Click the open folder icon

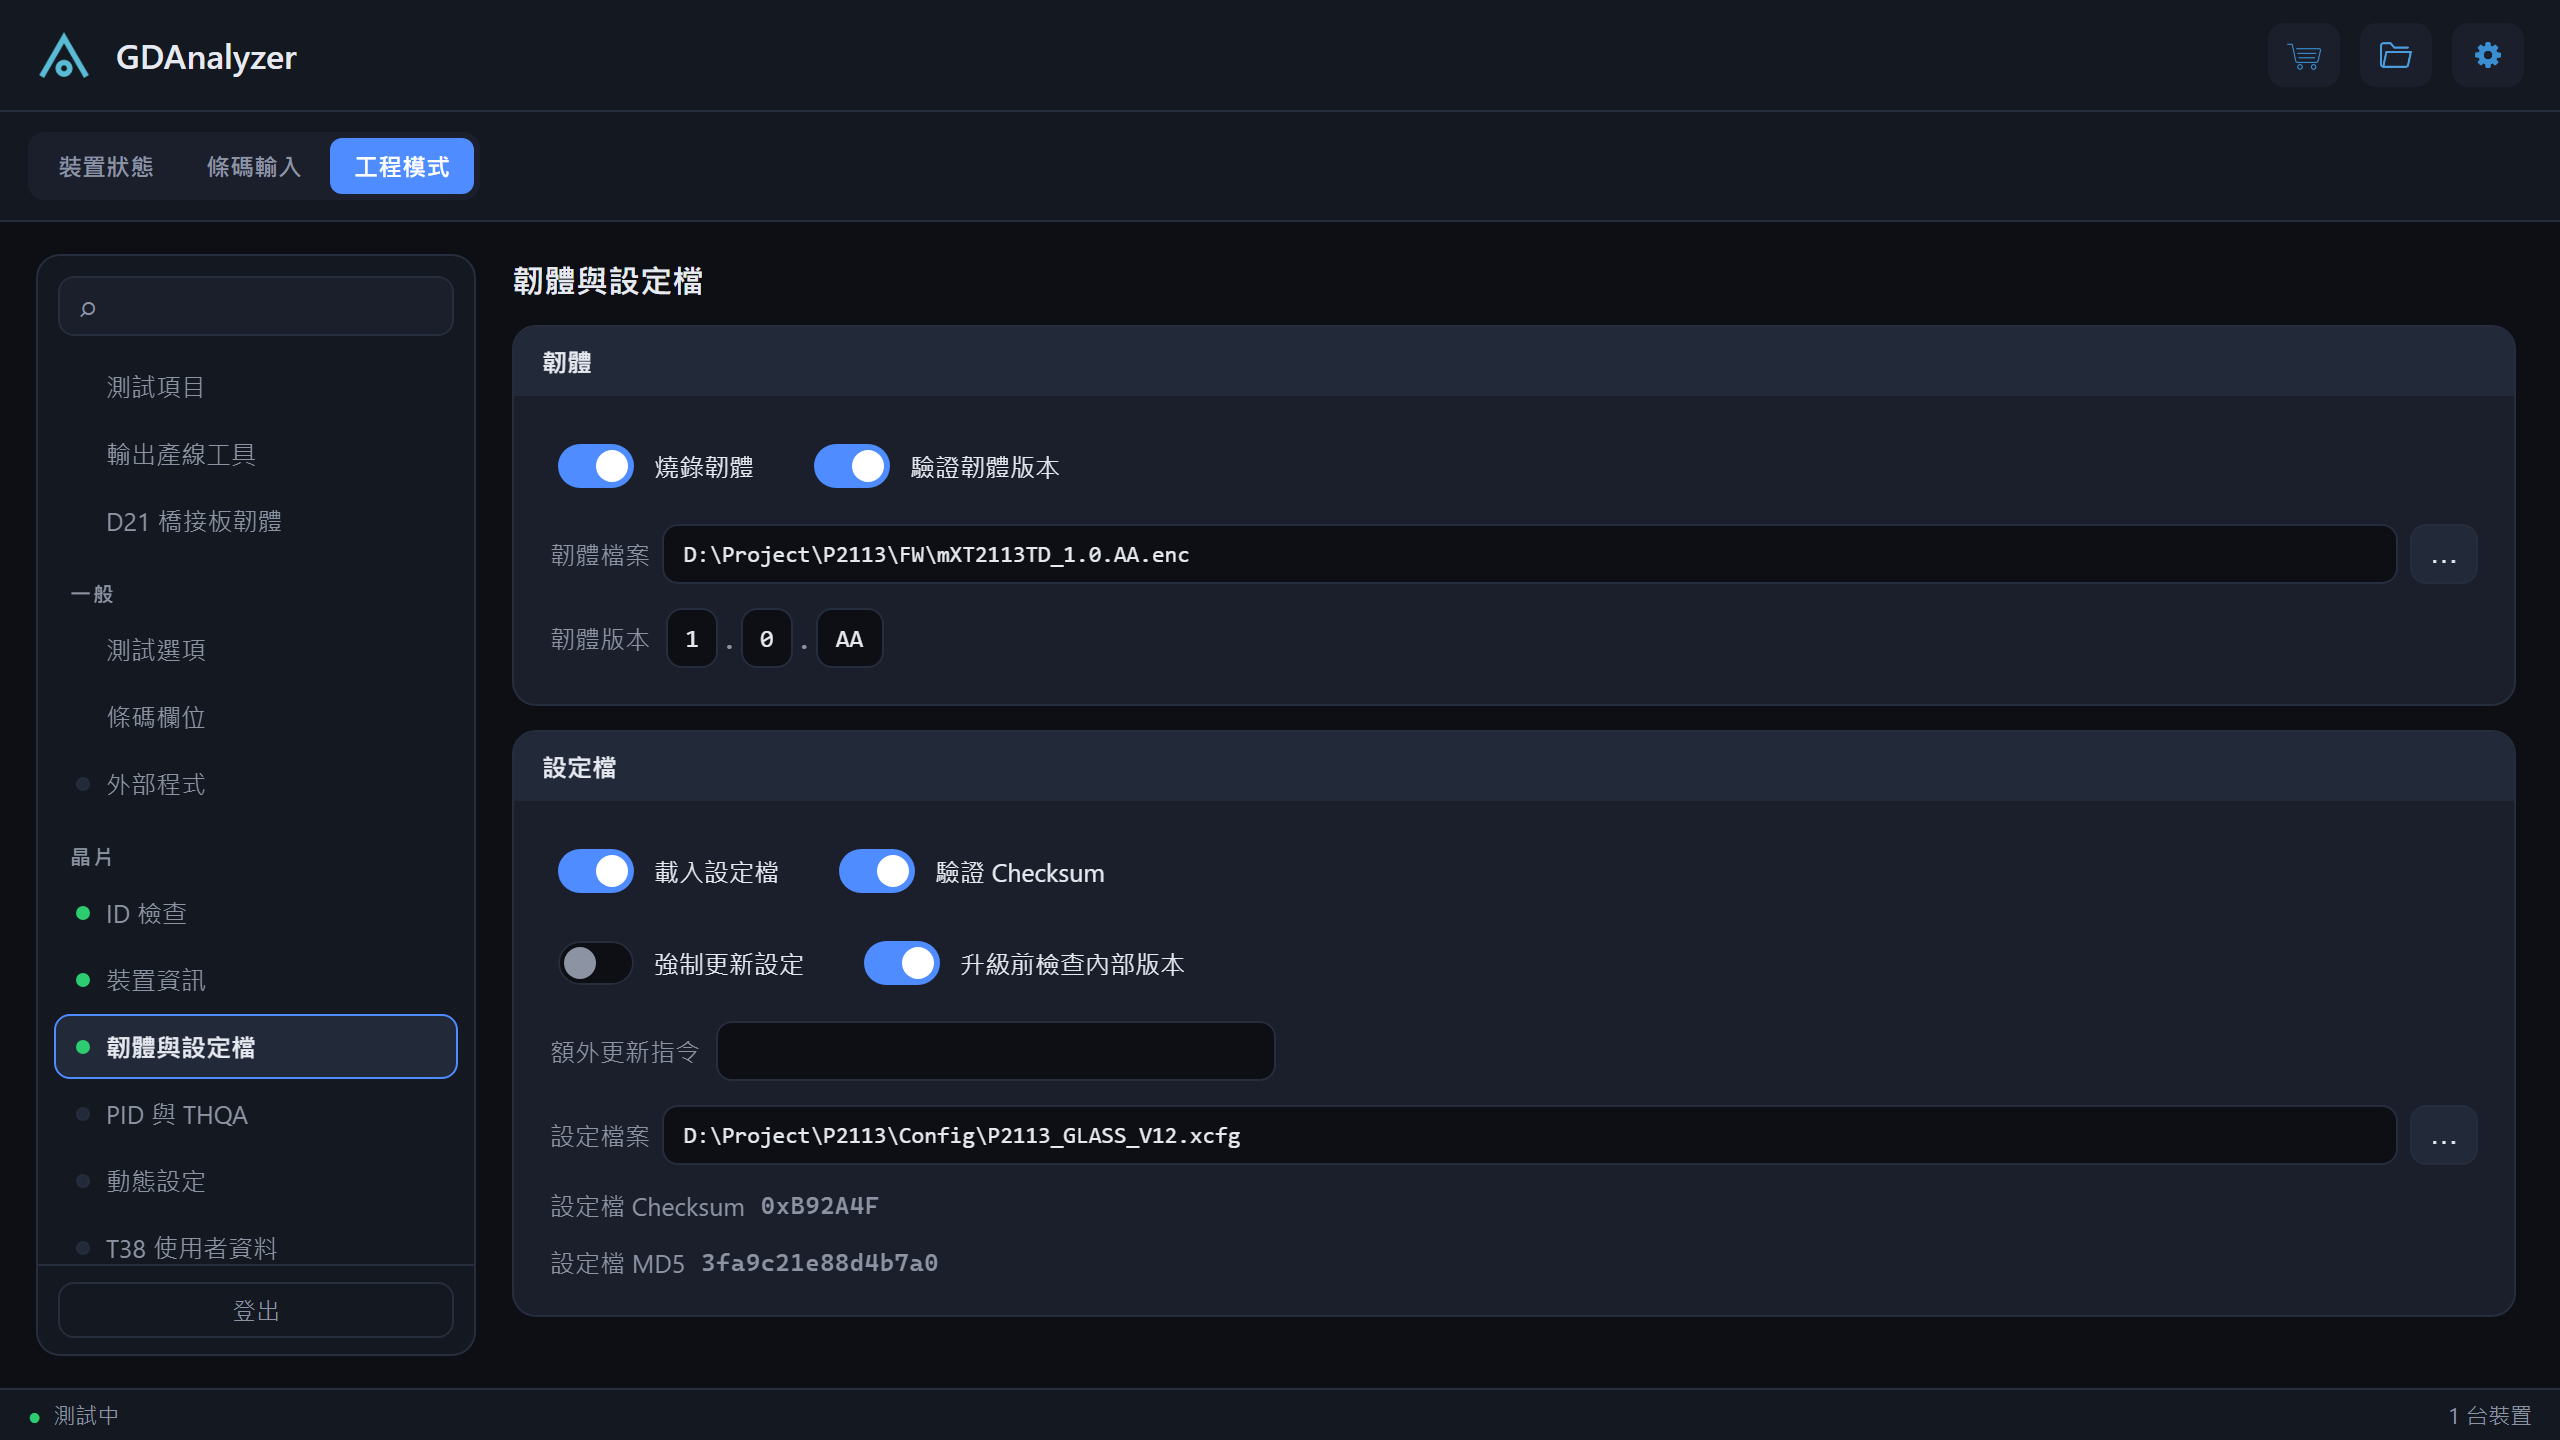[2395, 55]
